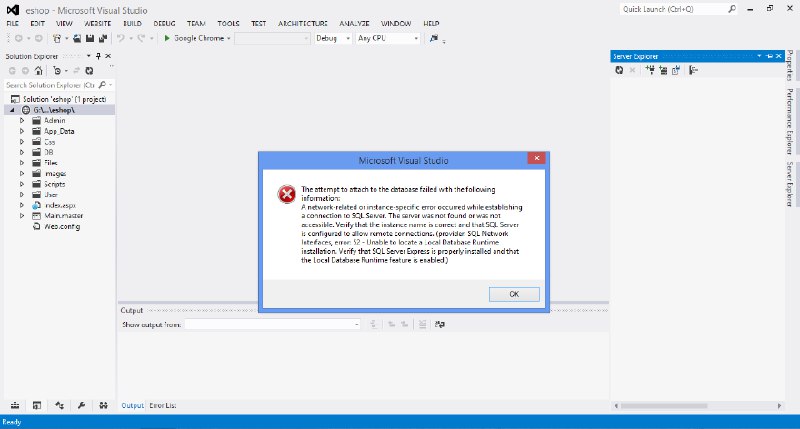This screenshot has width=800, height=429.
Task: Open the BUILD menu
Action: coord(132,23)
